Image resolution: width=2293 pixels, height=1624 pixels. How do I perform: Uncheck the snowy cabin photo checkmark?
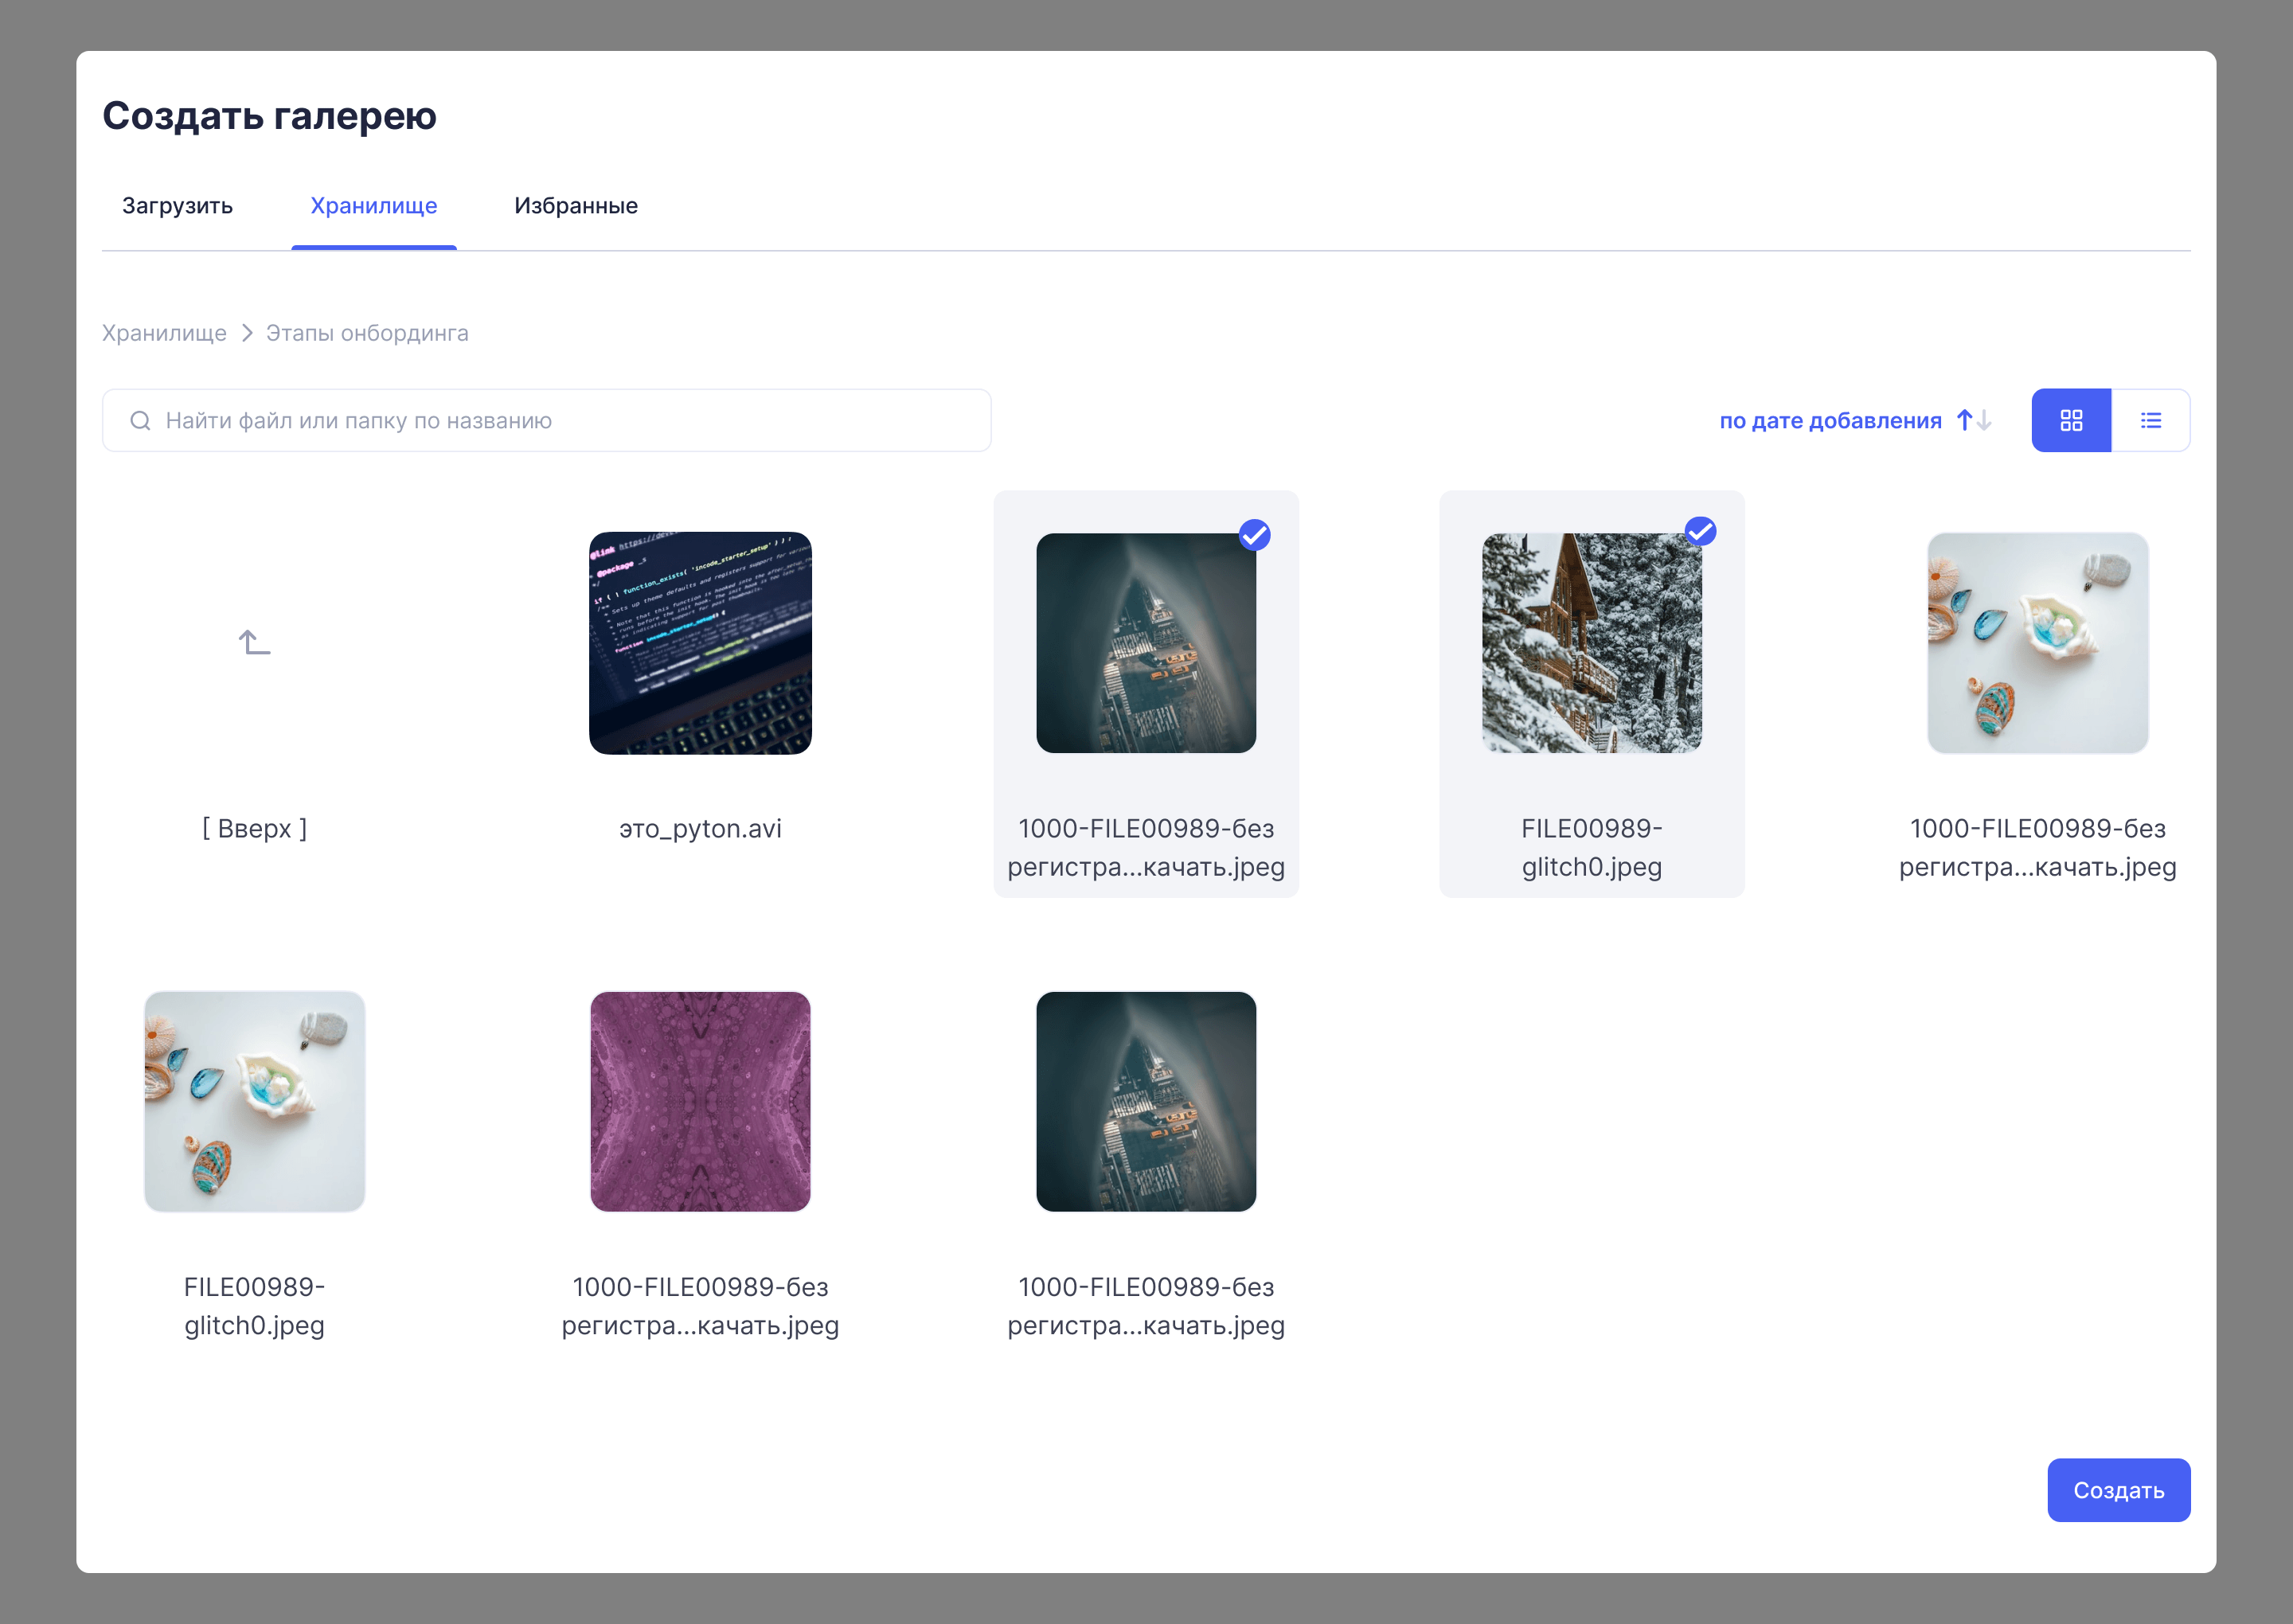pyautogui.click(x=1700, y=531)
